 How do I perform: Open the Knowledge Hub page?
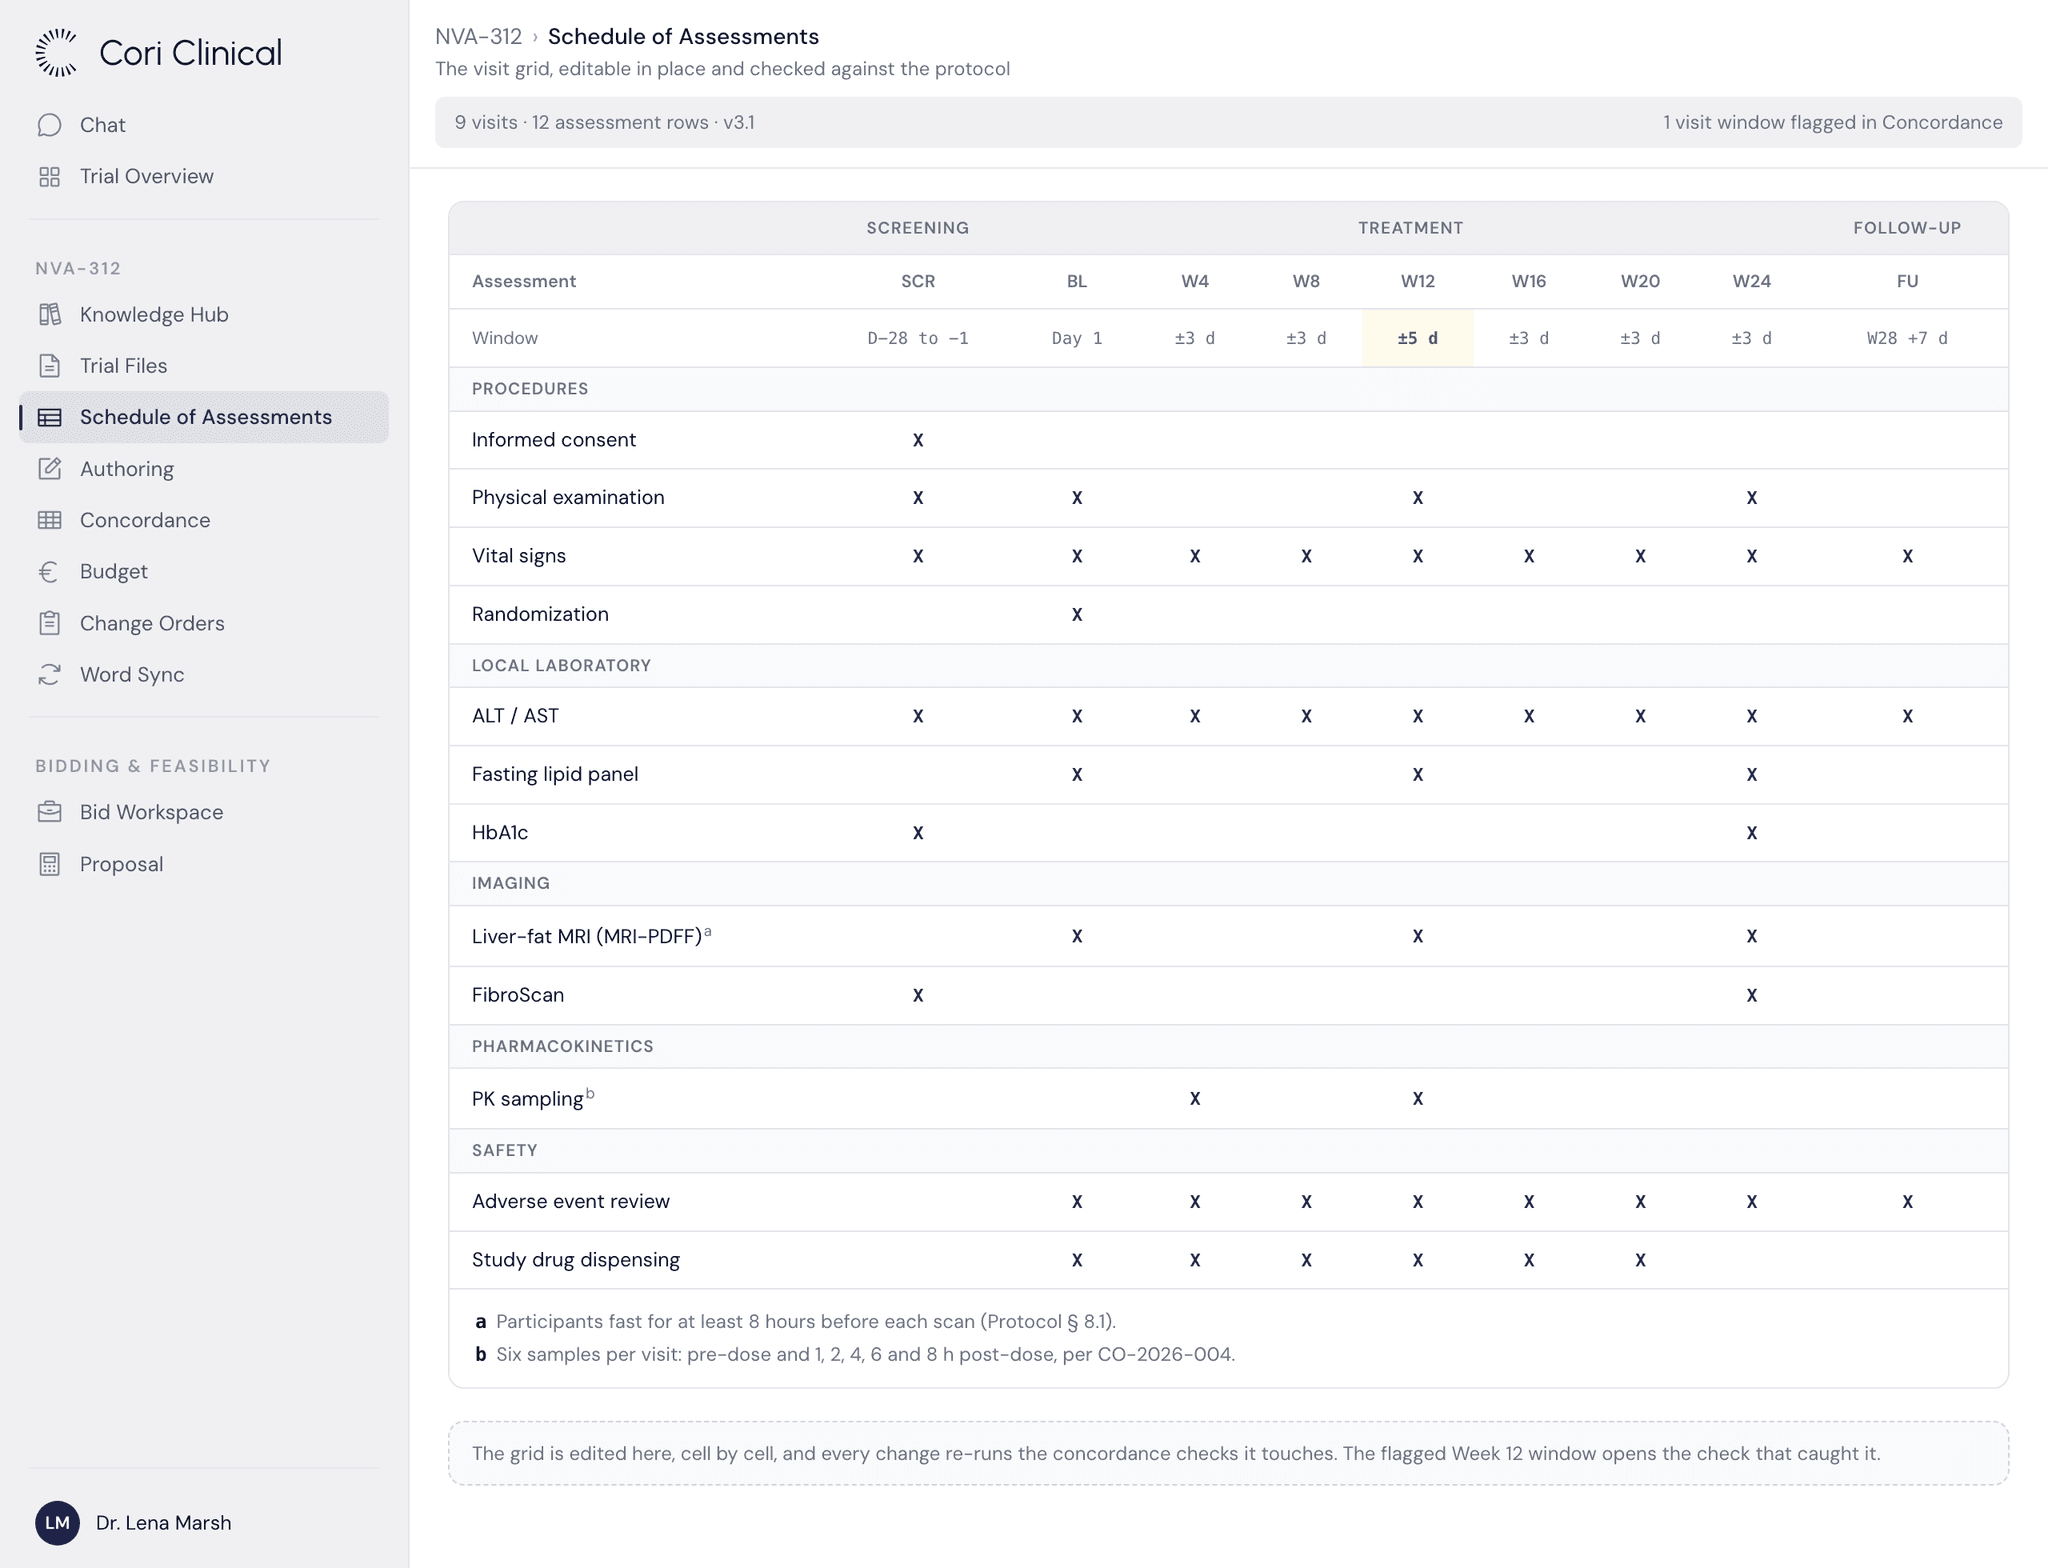tap(204, 315)
